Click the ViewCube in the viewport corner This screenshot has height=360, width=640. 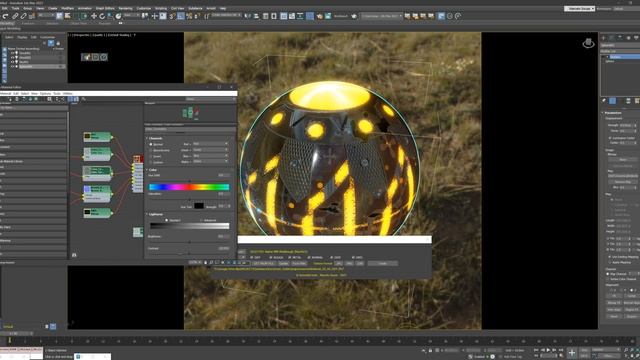click(588, 43)
